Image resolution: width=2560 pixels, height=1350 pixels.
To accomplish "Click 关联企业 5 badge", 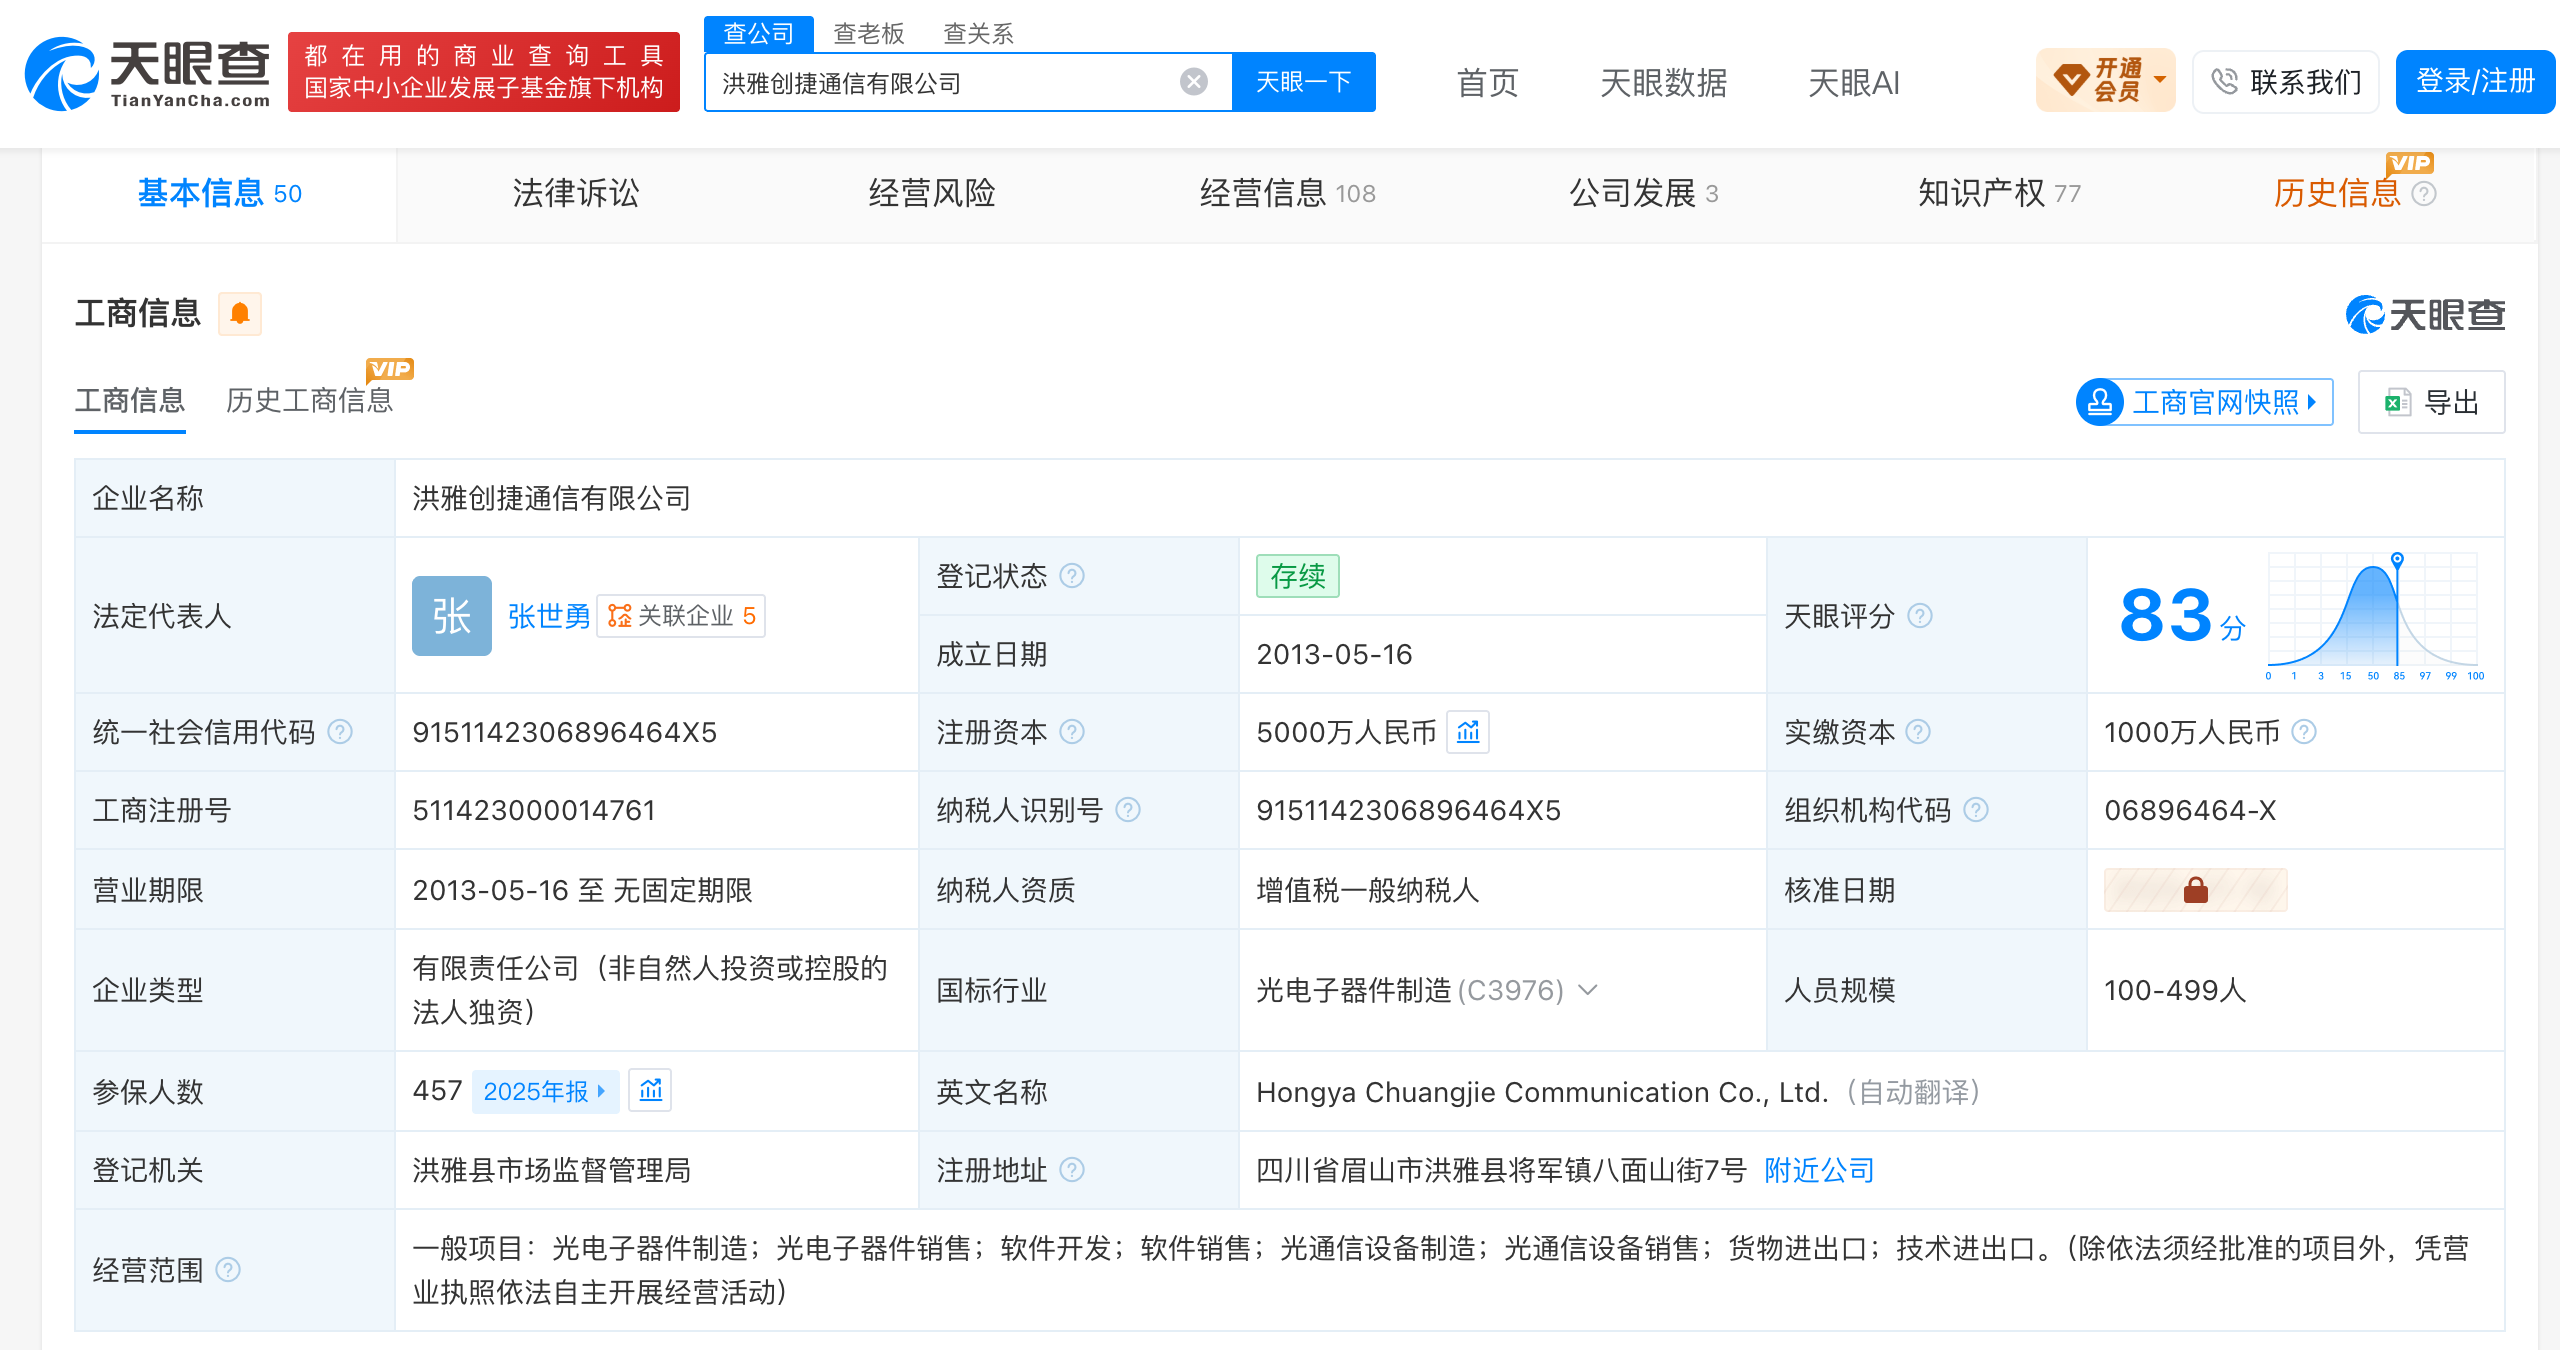I will pos(681,616).
